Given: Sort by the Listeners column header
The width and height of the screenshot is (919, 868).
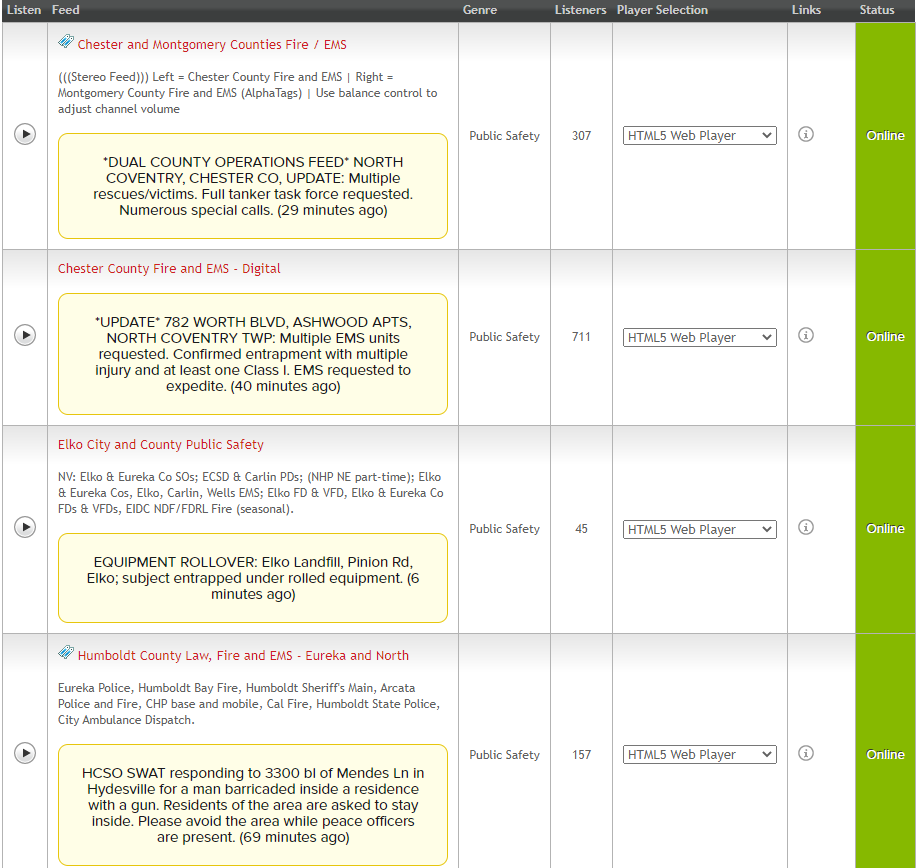Looking at the screenshot, I should pos(580,10).
